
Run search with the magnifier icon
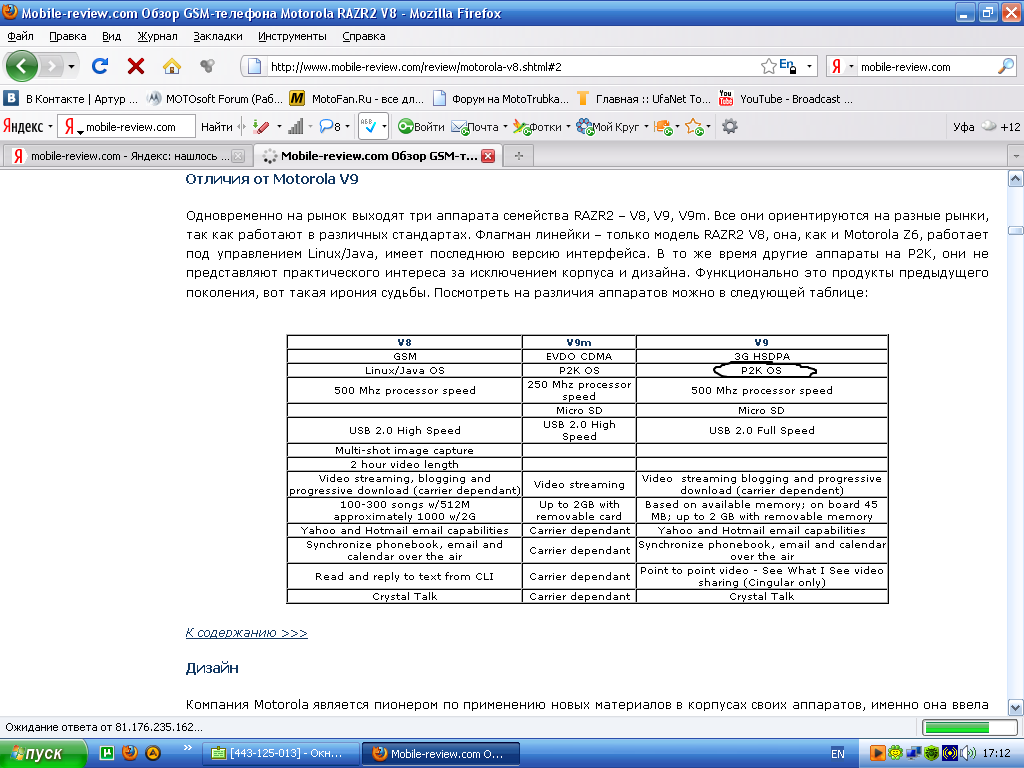[1006, 66]
